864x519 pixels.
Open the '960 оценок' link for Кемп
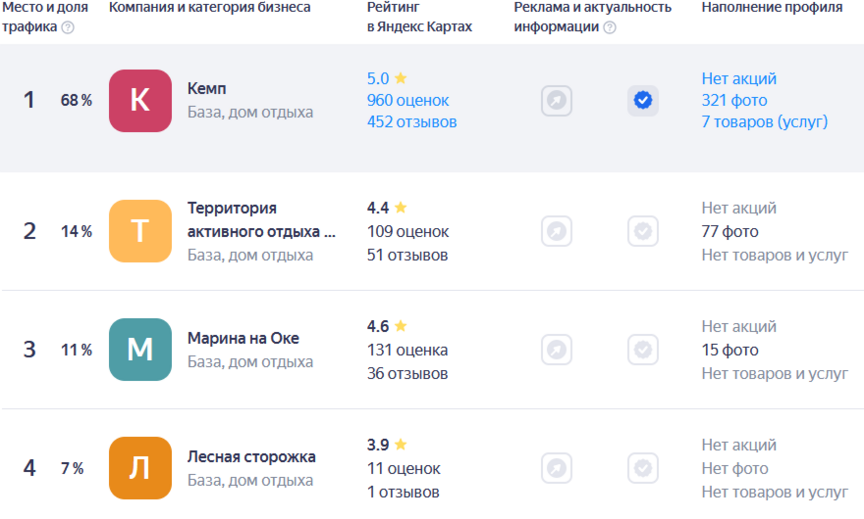pos(408,100)
